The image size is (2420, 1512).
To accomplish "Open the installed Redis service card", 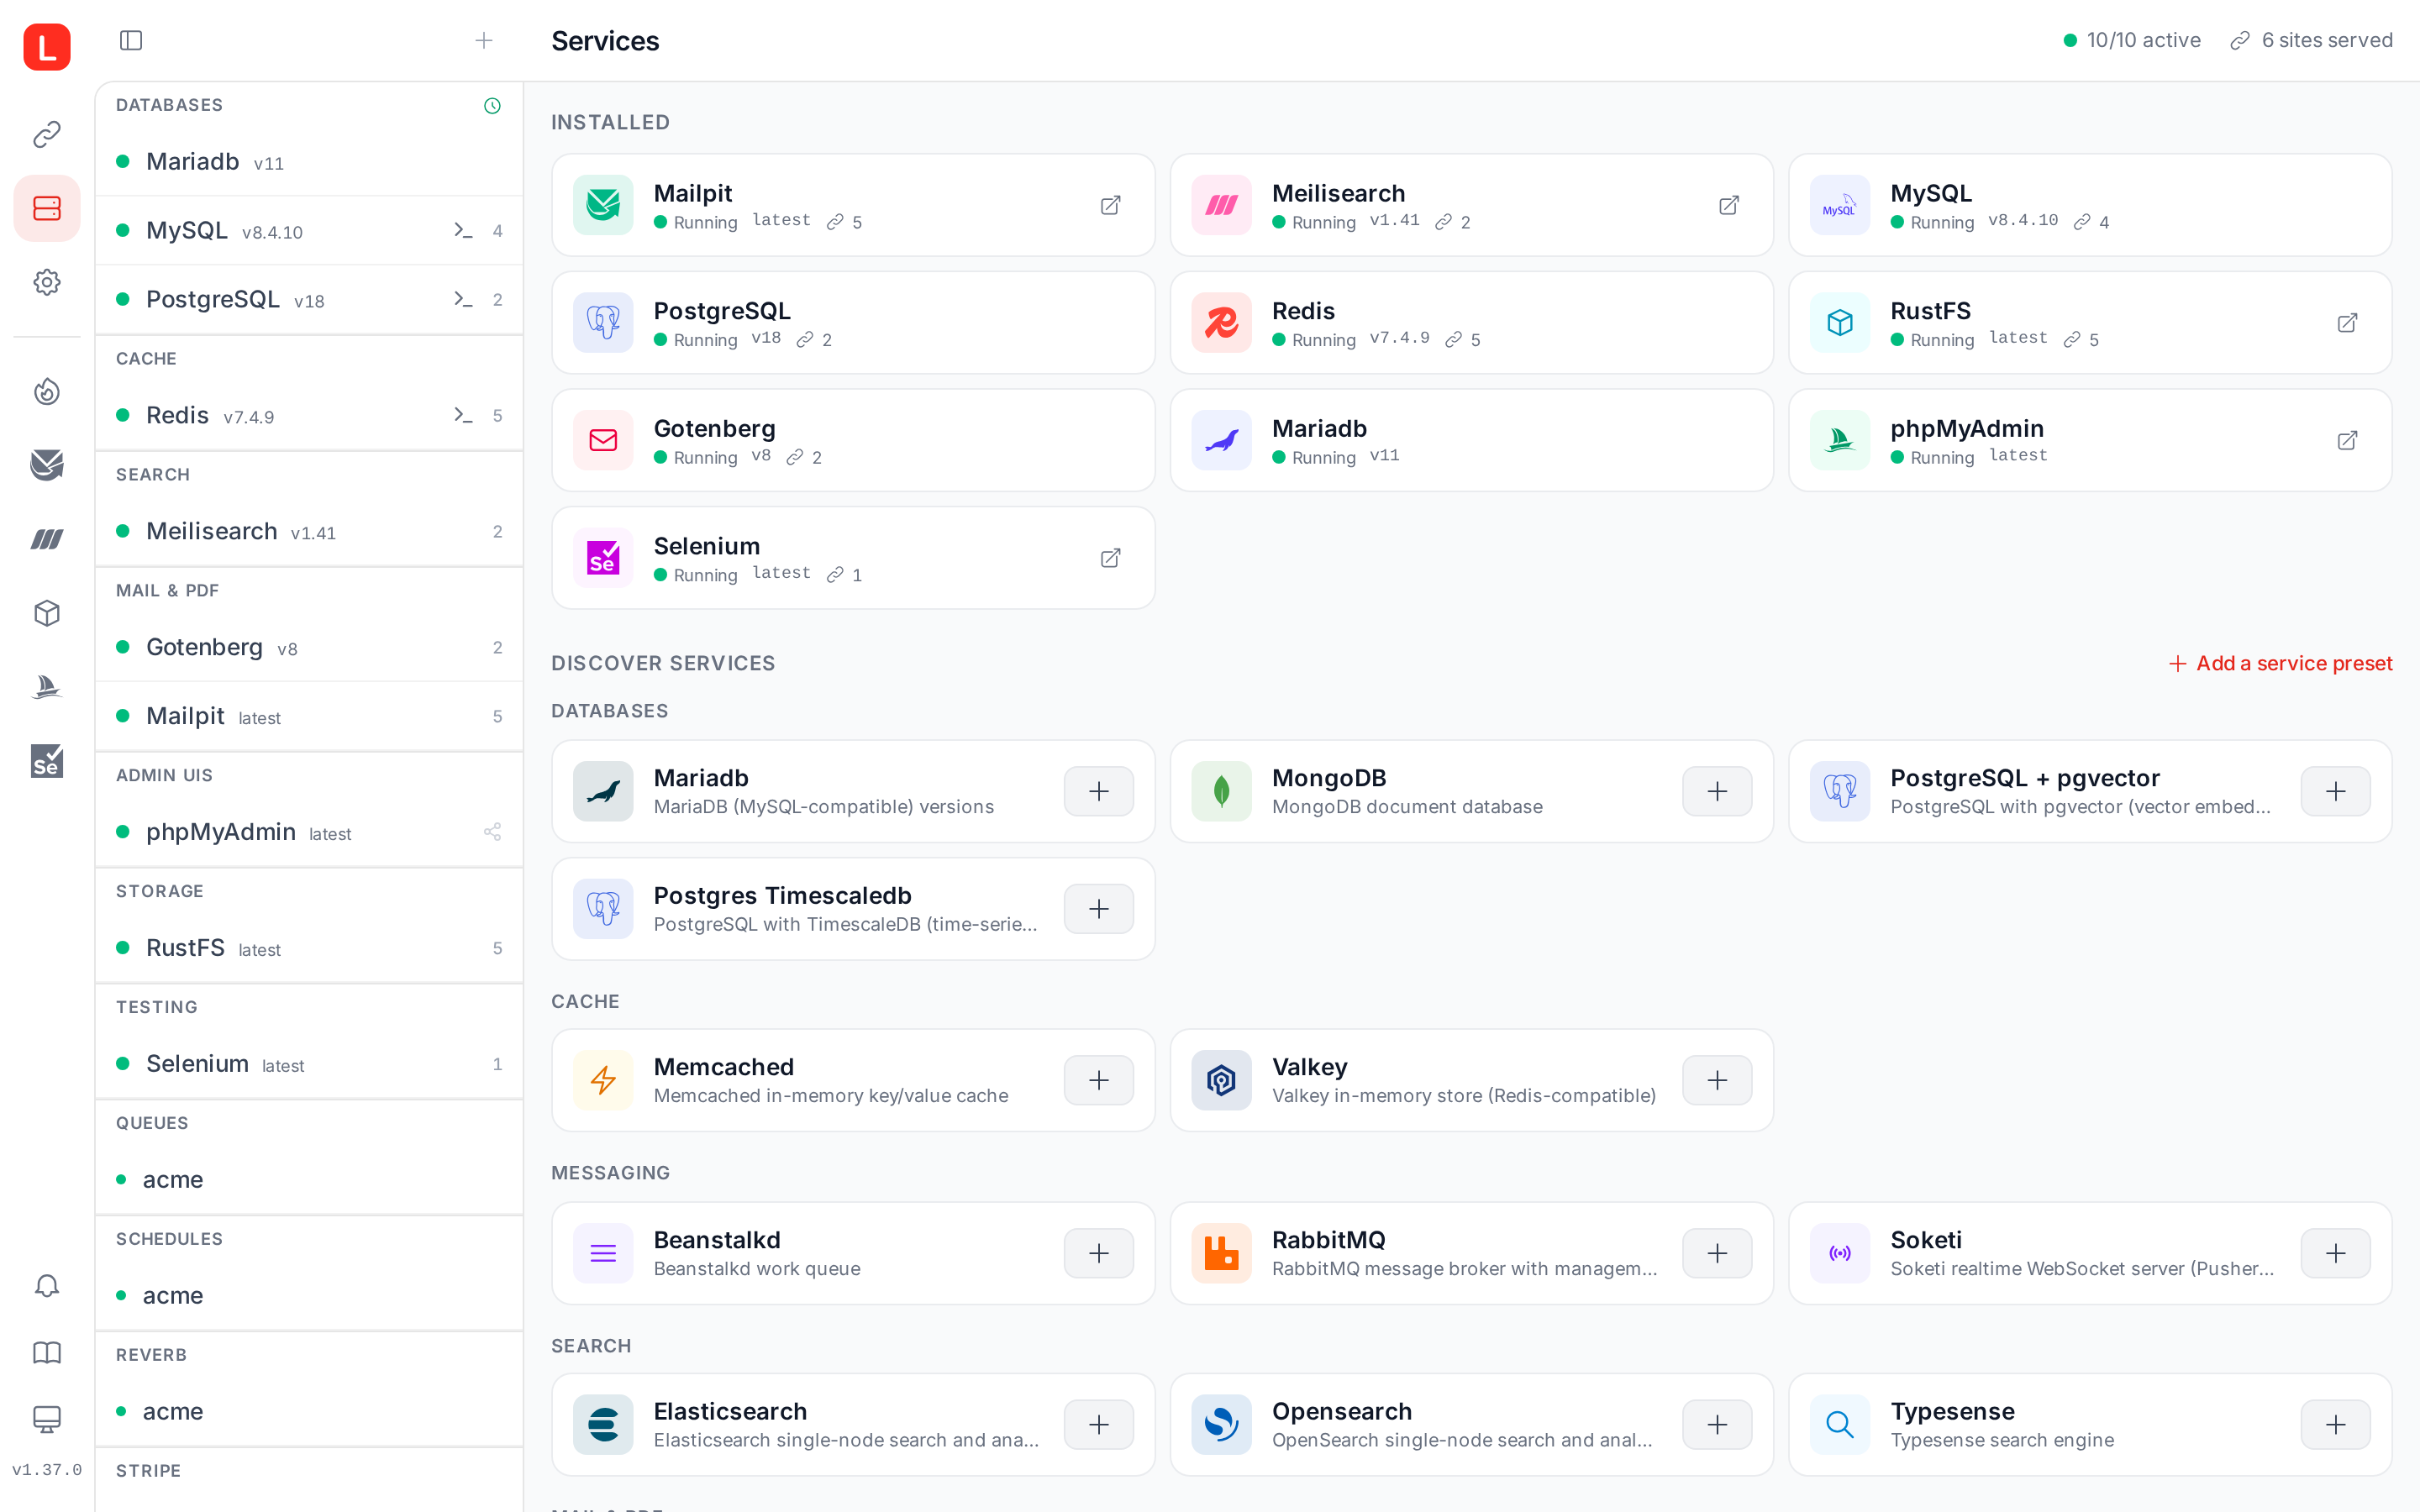I will 1471,323.
